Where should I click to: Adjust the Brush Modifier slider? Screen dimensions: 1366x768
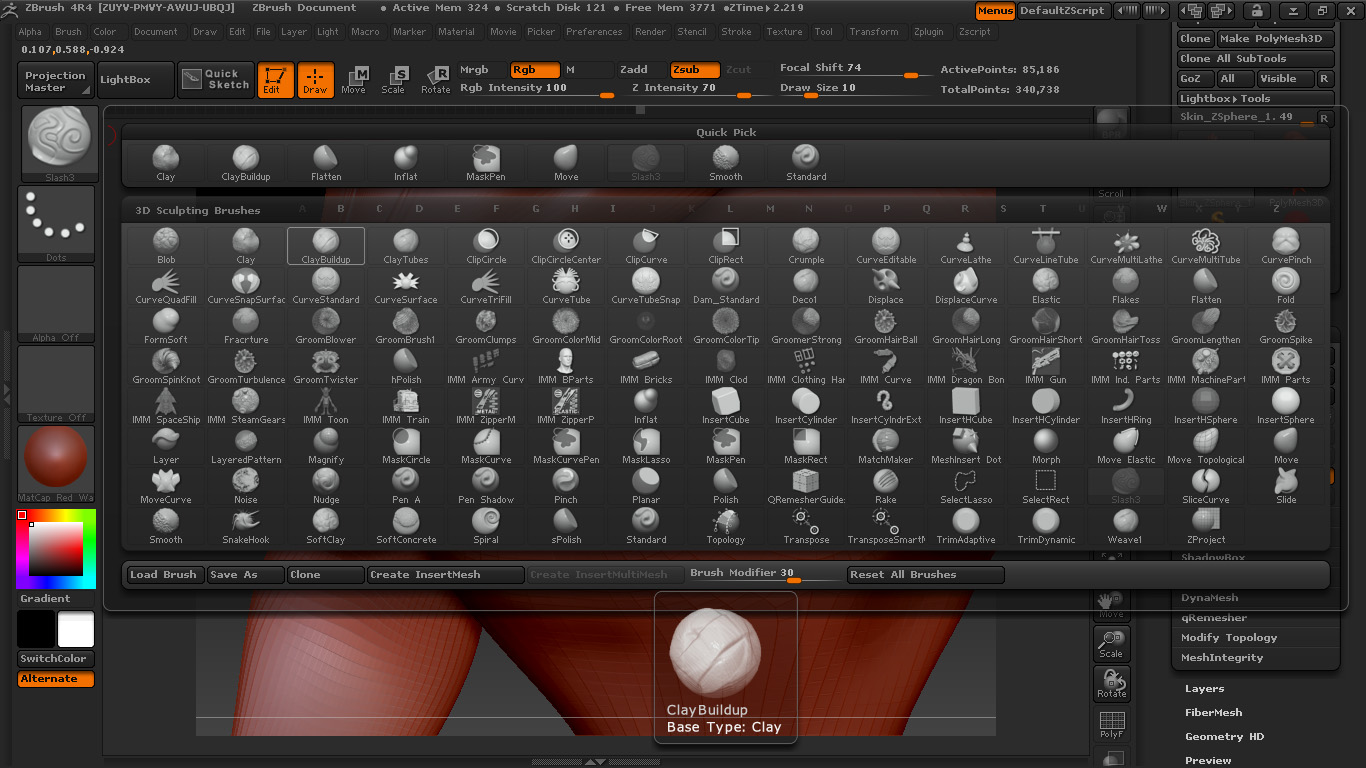(x=764, y=575)
